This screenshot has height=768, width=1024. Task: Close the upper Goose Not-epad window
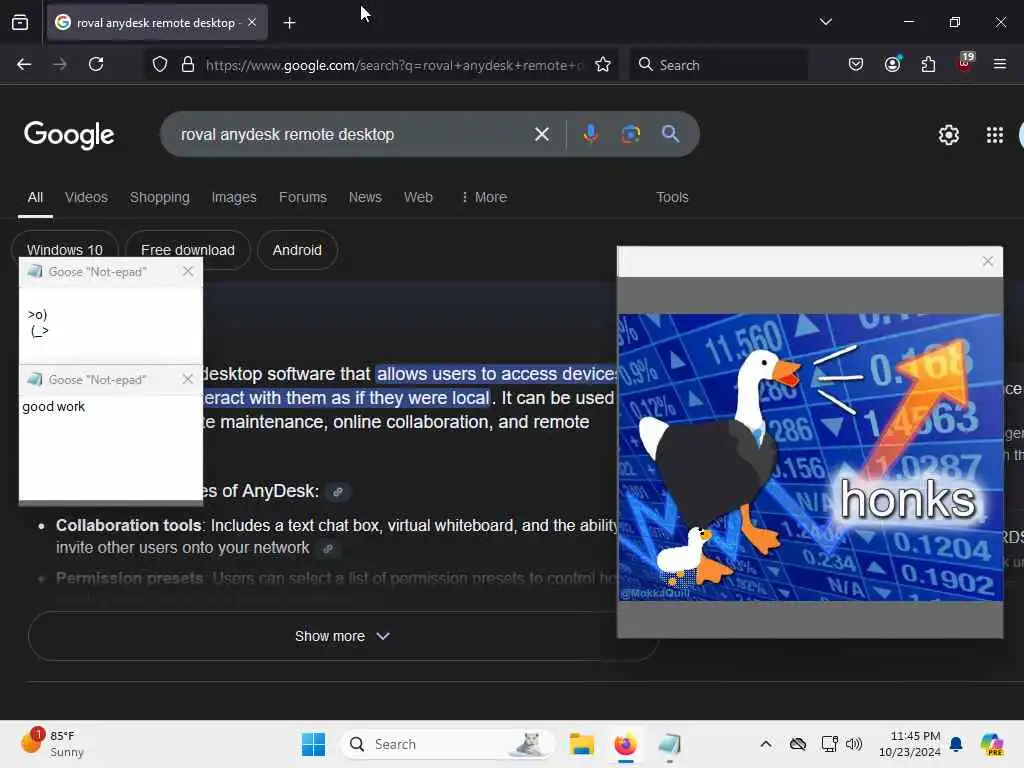tap(188, 271)
